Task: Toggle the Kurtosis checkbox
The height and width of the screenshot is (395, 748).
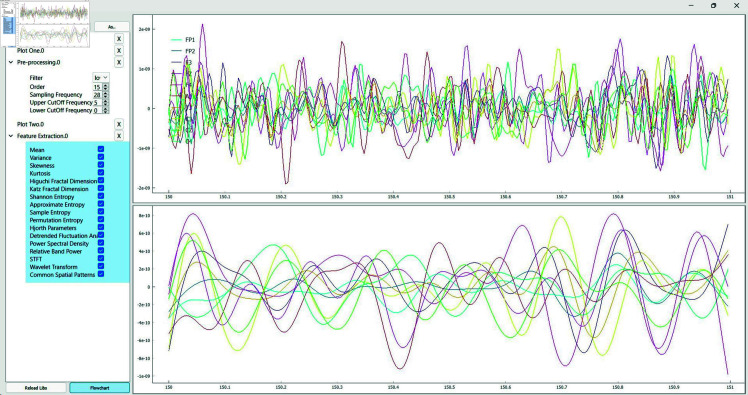Action: point(101,173)
